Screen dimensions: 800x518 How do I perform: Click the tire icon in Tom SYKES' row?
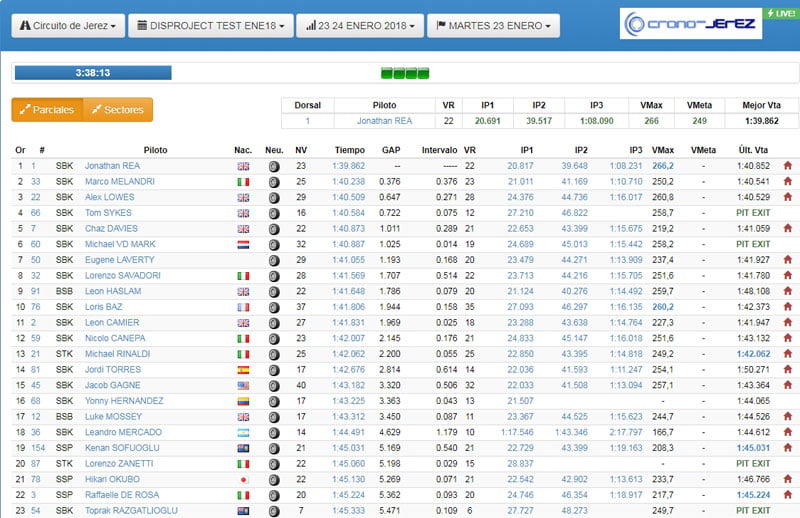[x=274, y=213]
